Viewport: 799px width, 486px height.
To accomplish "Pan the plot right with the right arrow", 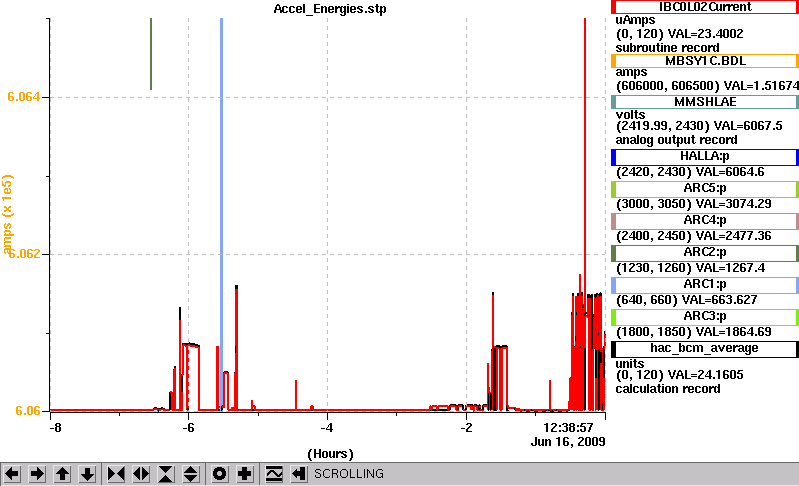I will 37,474.
